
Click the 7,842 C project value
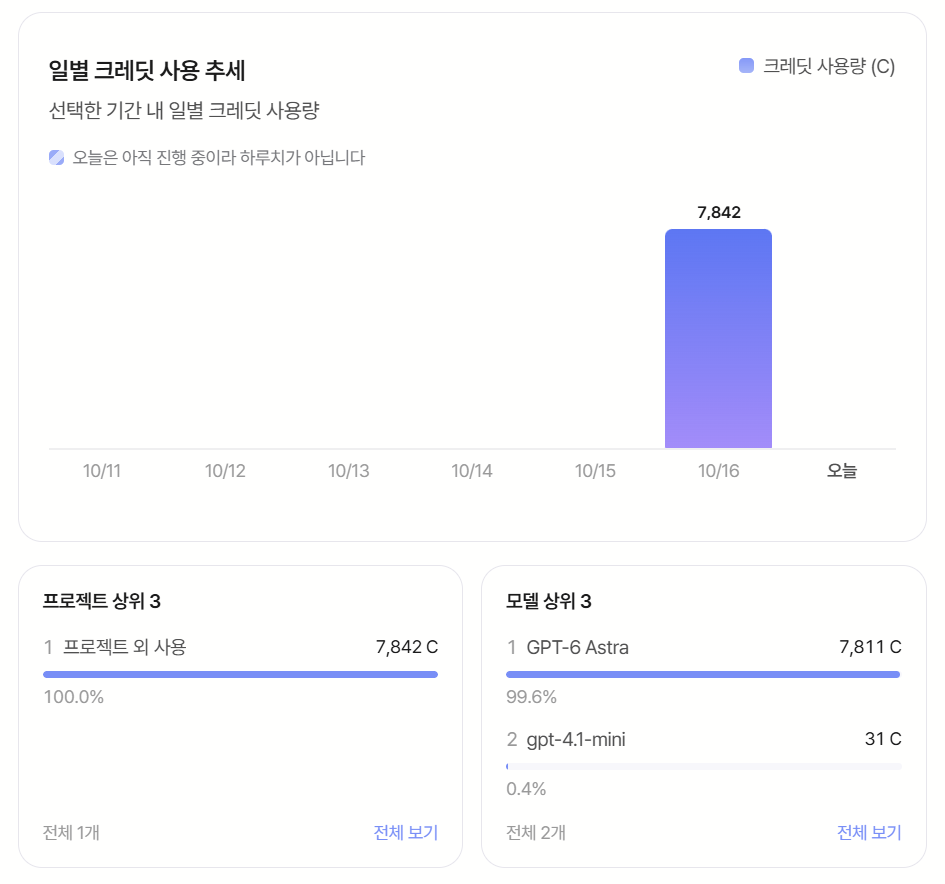pyautogui.click(x=407, y=647)
